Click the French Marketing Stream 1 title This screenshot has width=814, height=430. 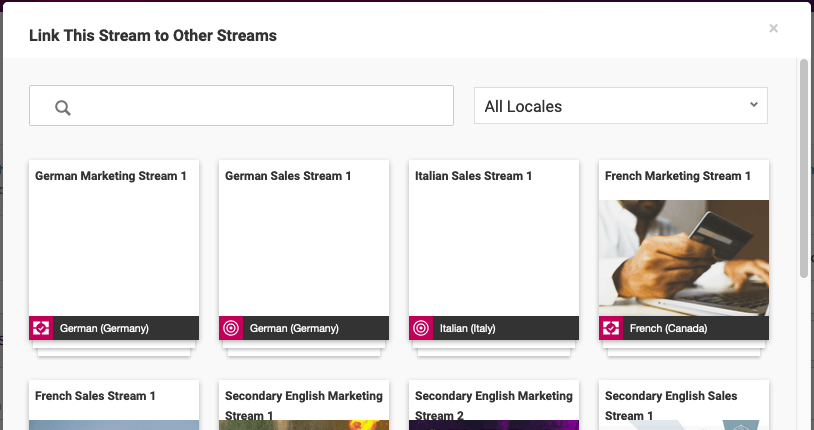click(x=678, y=176)
